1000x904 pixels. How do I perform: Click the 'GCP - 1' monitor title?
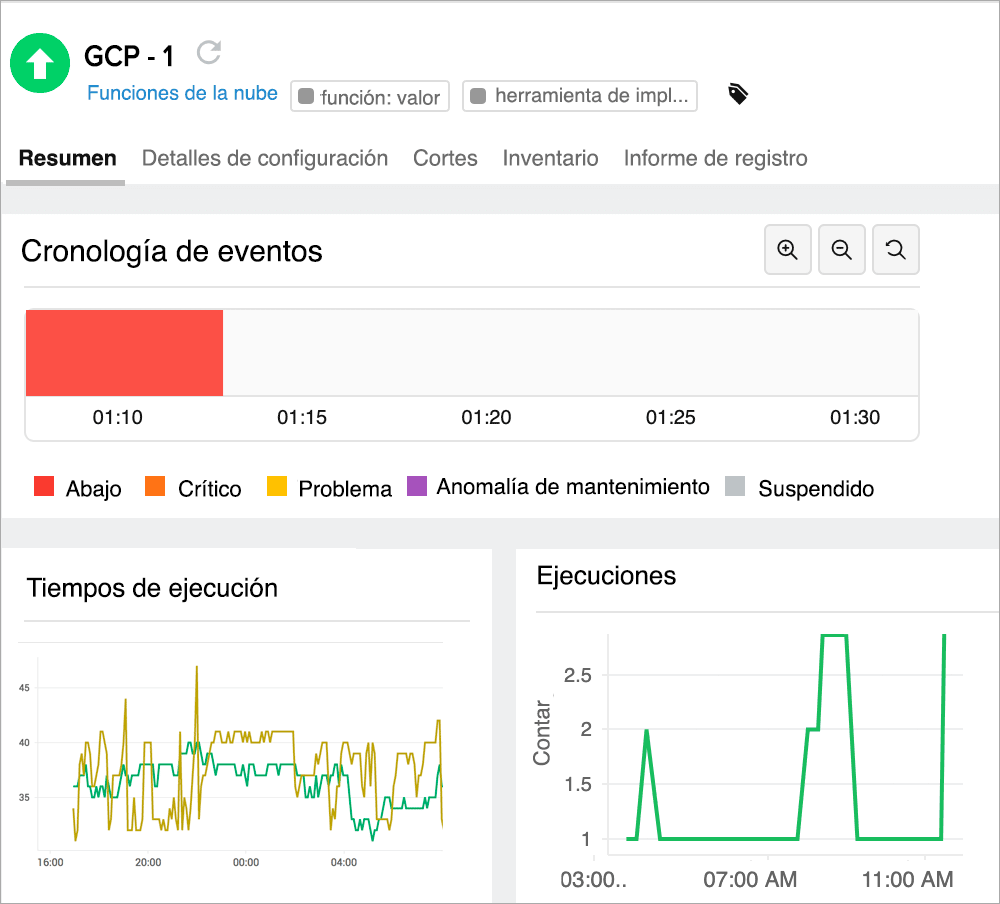coord(128,57)
